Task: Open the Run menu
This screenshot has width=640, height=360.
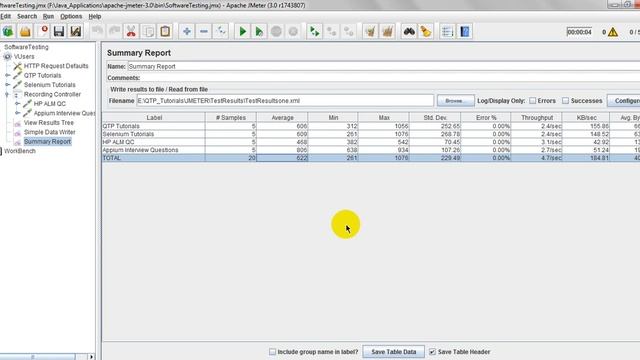Action: coord(48,16)
